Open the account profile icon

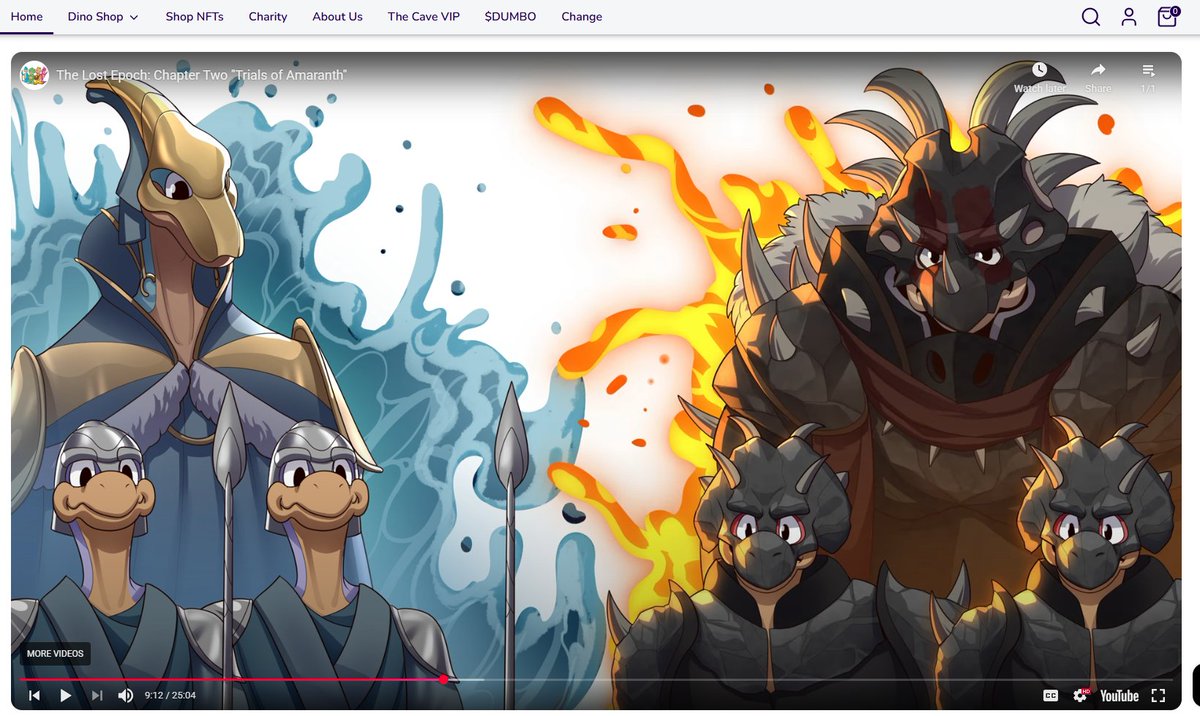click(x=1129, y=17)
